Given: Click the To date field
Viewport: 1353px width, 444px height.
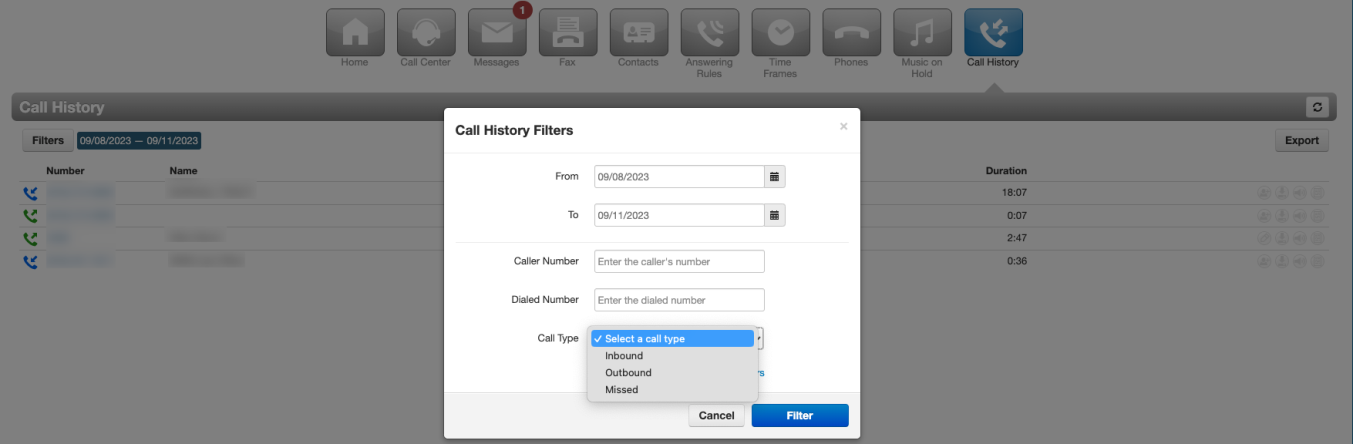Looking at the screenshot, I should 680,215.
